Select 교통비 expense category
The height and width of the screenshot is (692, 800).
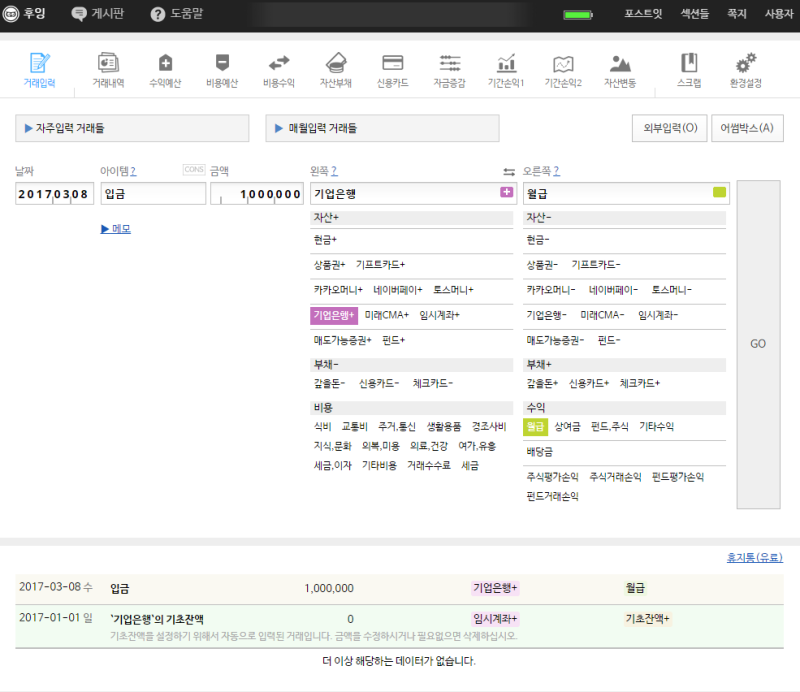pyautogui.click(x=355, y=427)
